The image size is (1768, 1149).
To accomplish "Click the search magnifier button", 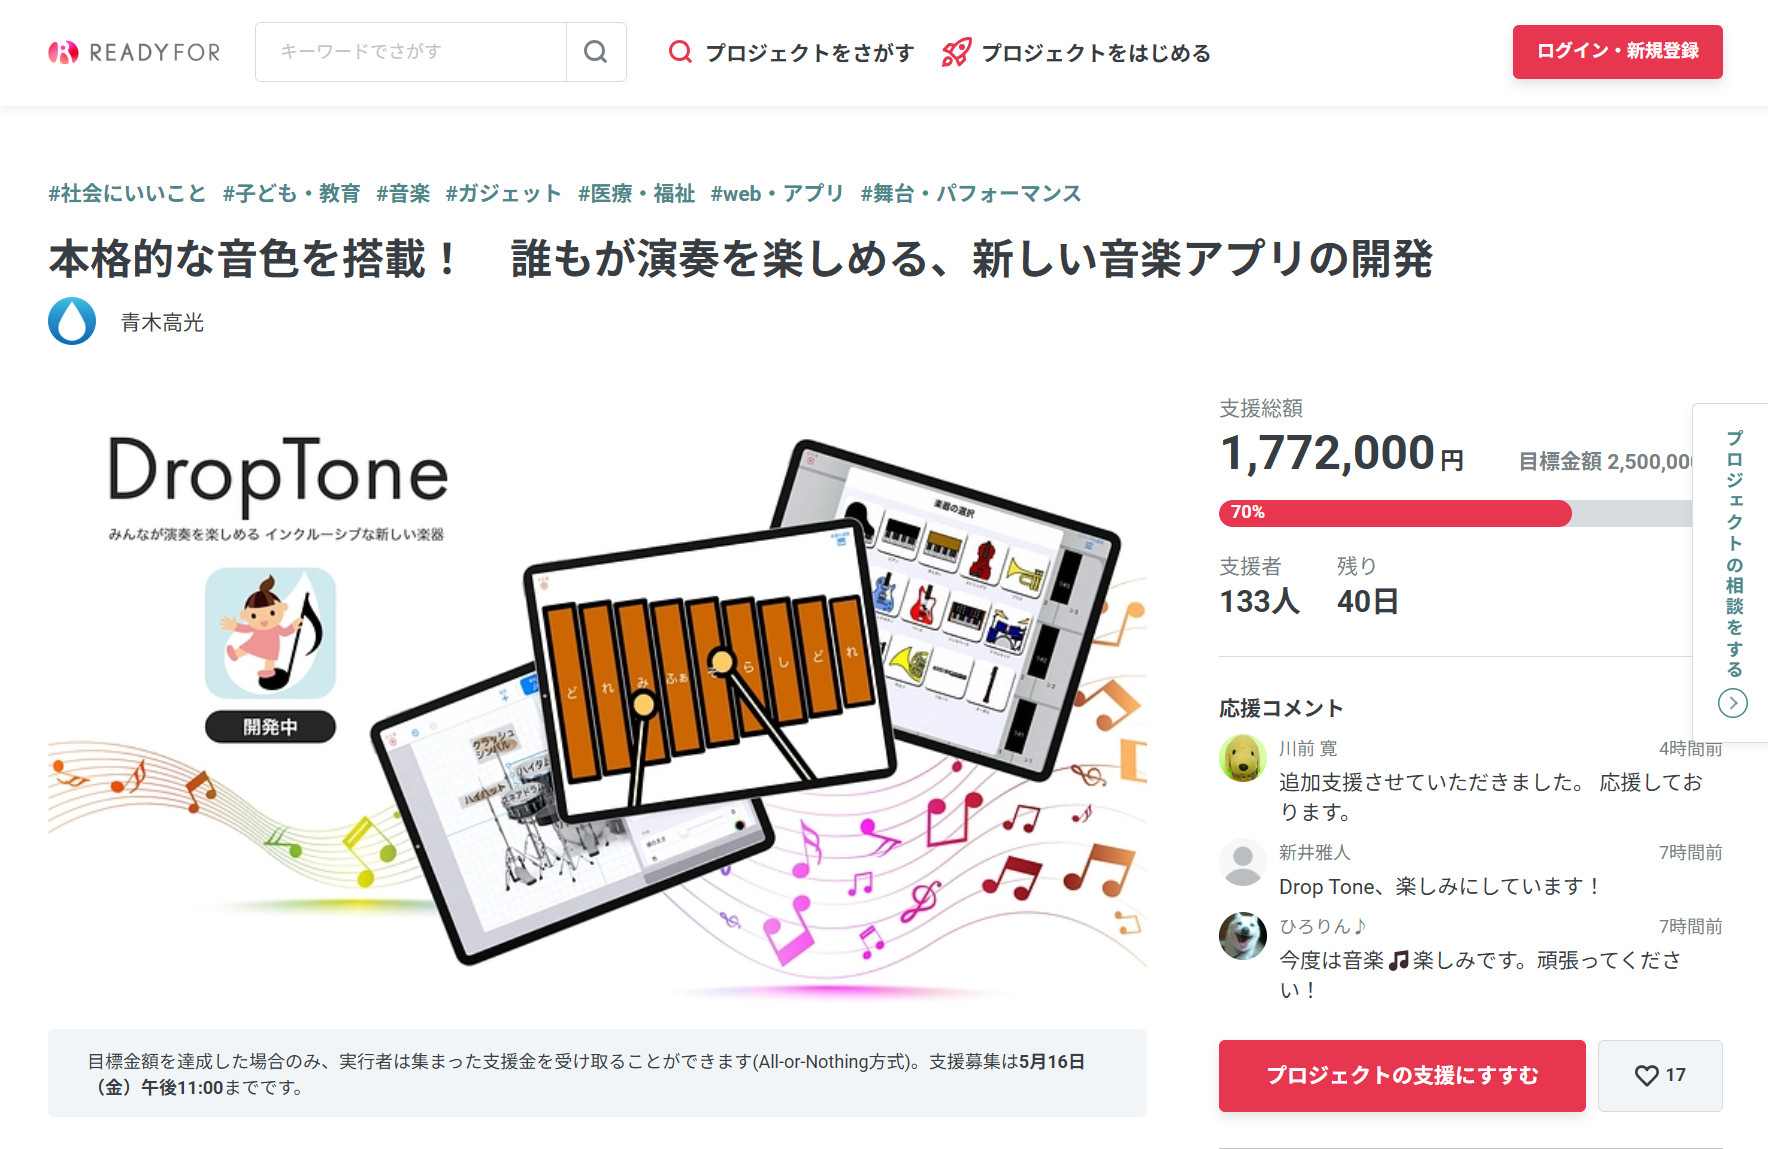I will point(596,52).
